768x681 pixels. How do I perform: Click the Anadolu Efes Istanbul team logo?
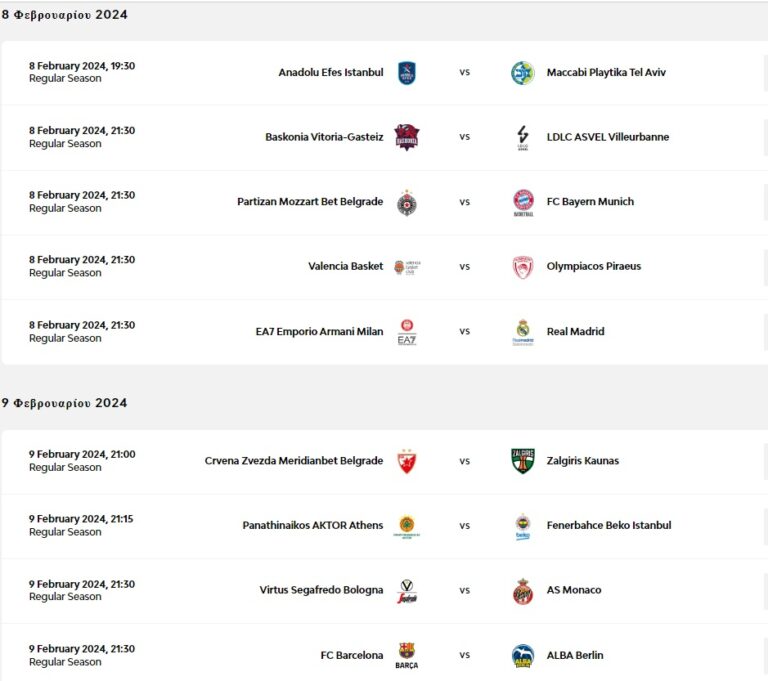point(406,72)
